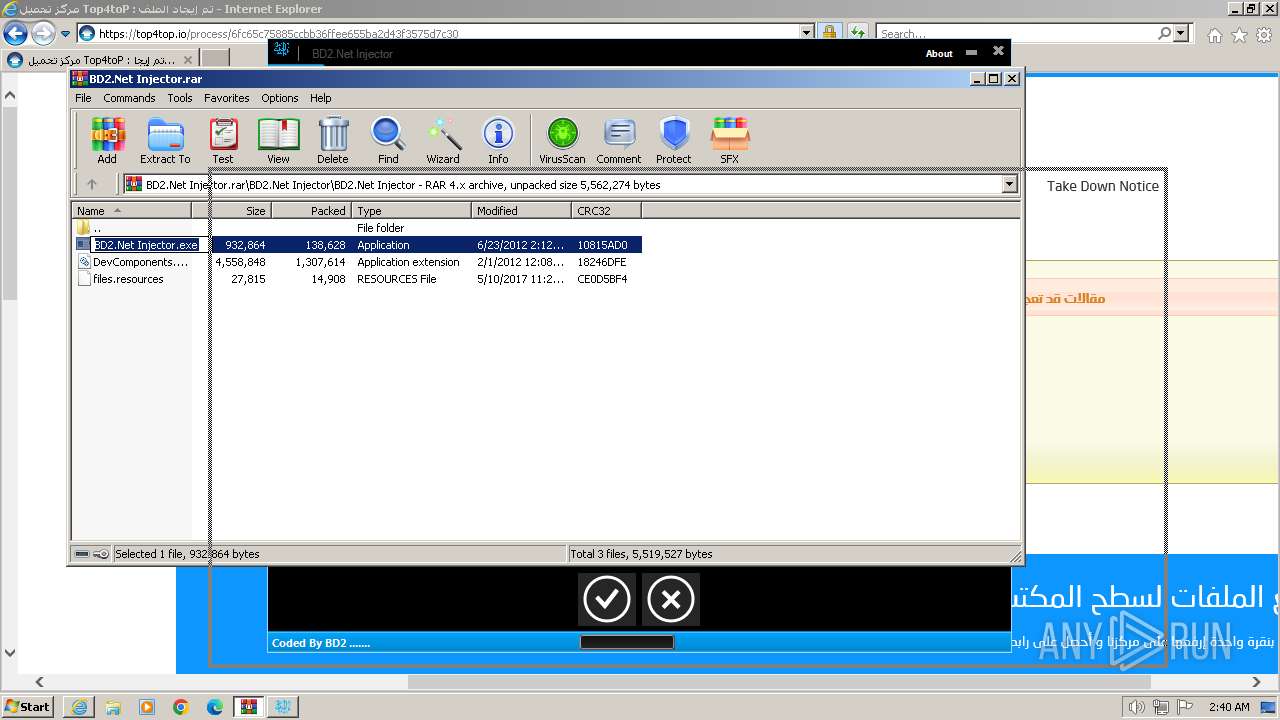Viewport: 1280px width, 720px height.
Task: Click the injector progress bar
Action: (x=627, y=643)
